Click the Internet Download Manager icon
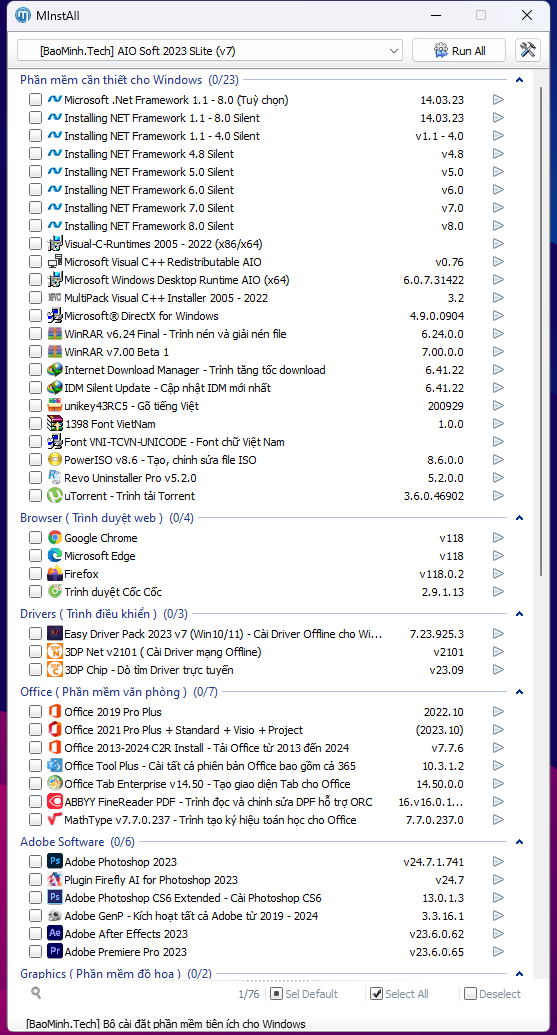This screenshot has height=1035, width=557. (55, 370)
